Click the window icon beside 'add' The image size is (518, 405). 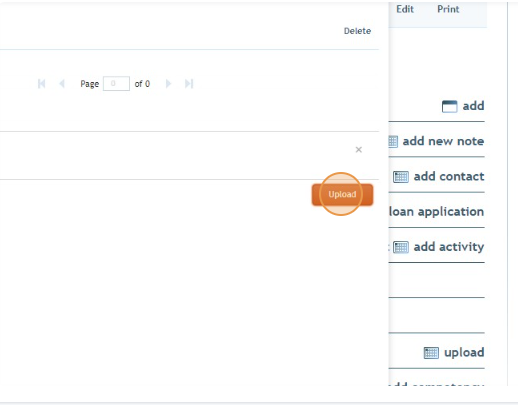coord(449,106)
